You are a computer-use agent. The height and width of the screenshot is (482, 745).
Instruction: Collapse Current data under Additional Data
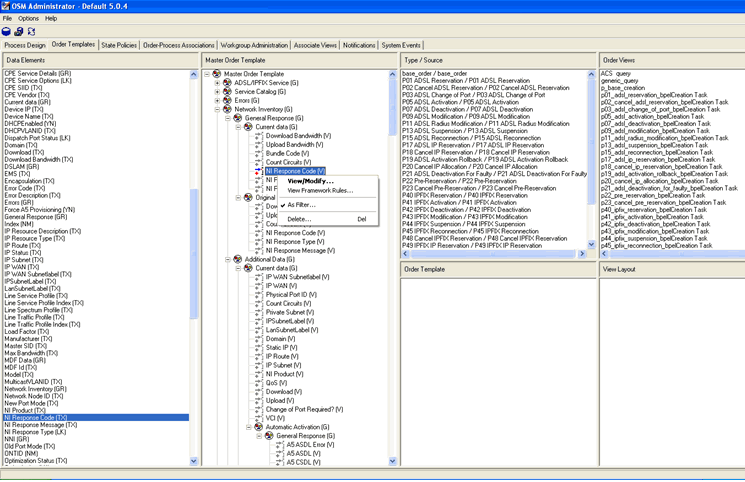coord(238,268)
